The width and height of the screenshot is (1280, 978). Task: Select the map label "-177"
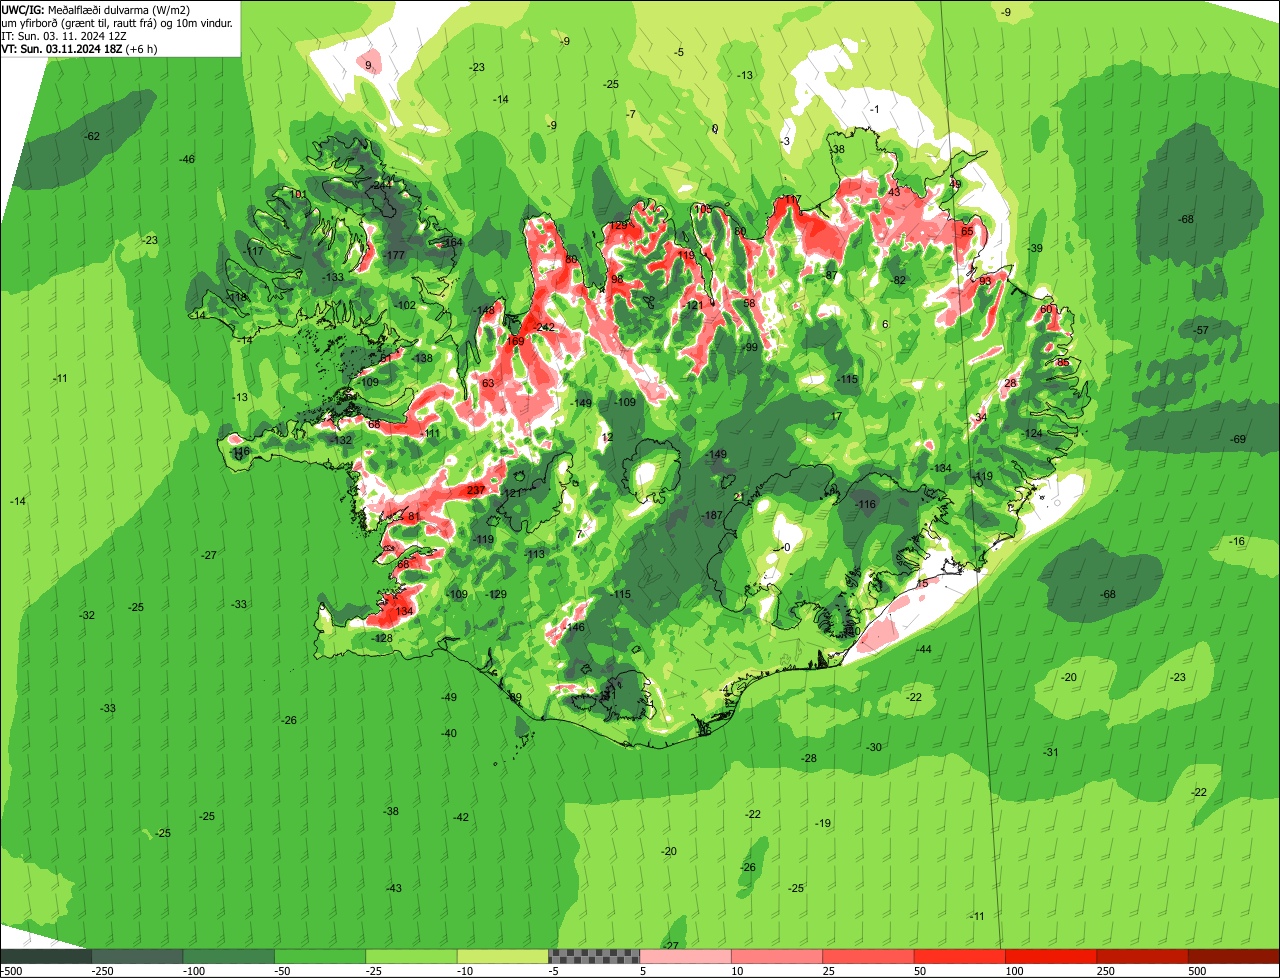[x=394, y=256]
